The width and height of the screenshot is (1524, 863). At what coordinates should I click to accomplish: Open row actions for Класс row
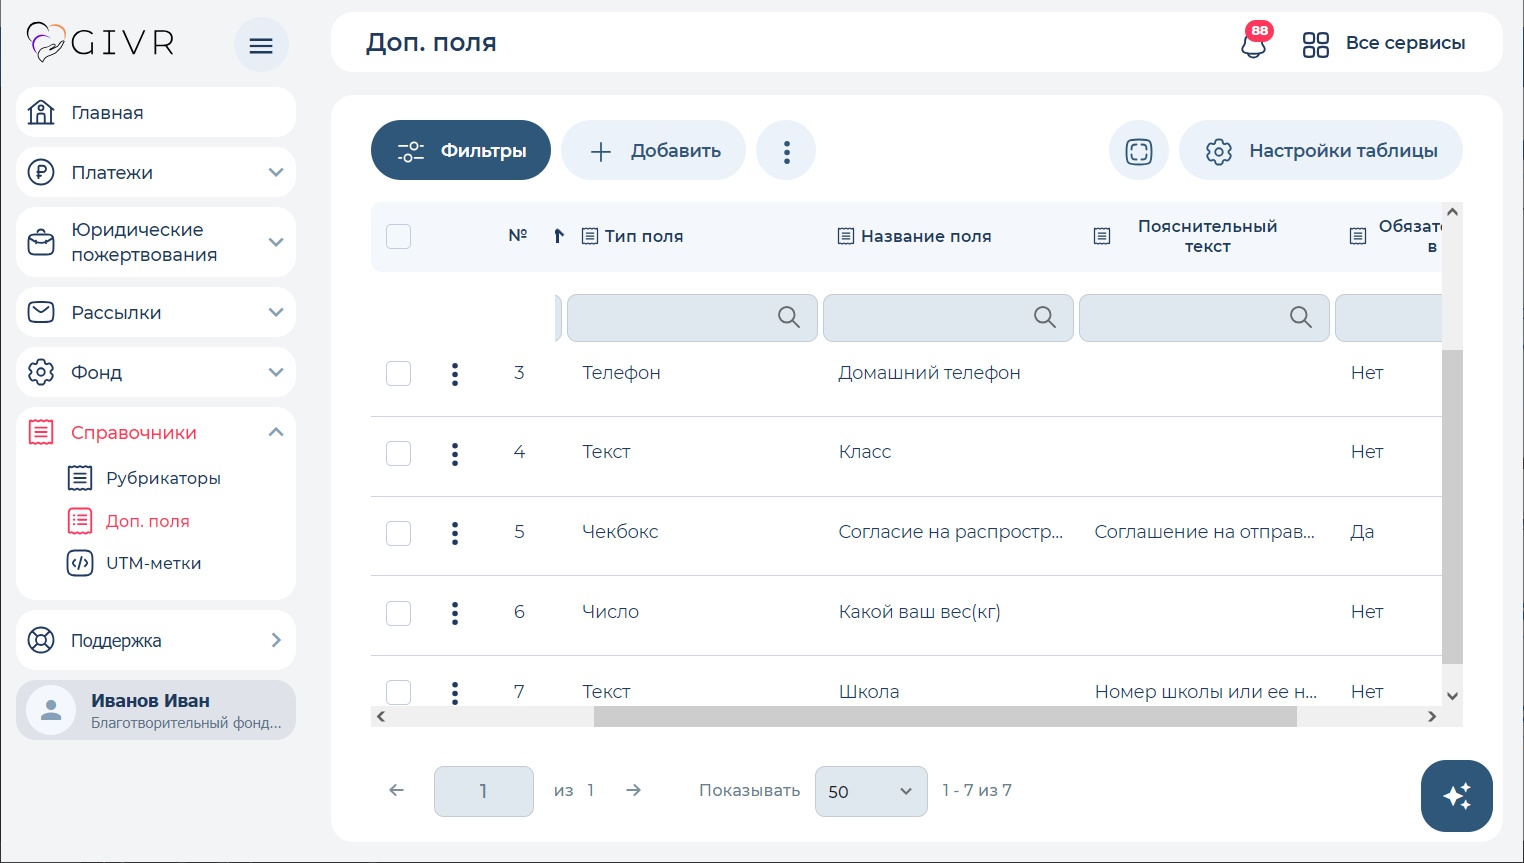455,453
